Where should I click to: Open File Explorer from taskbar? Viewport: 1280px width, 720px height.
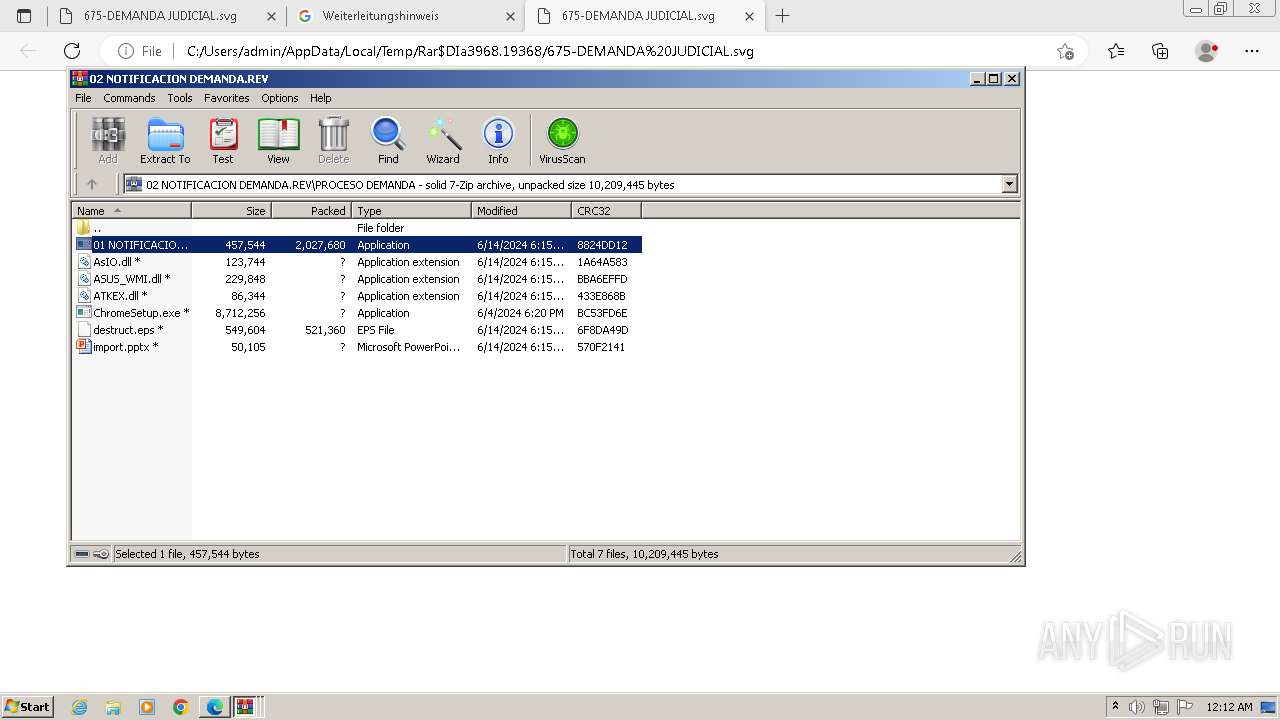coord(113,707)
